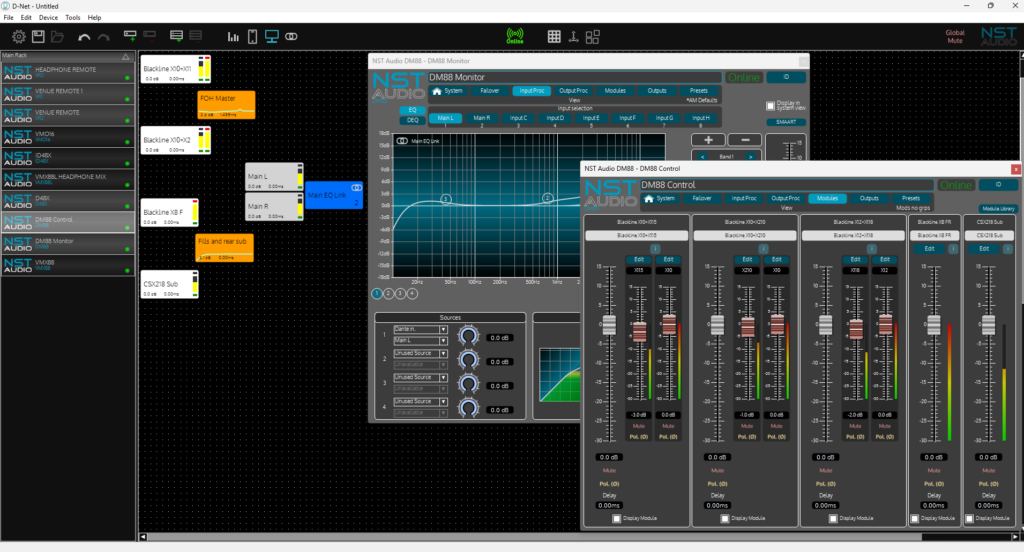Click the desktop monitor view icon
Image resolution: width=1024 pixels, height=552 pixels.
272,37
